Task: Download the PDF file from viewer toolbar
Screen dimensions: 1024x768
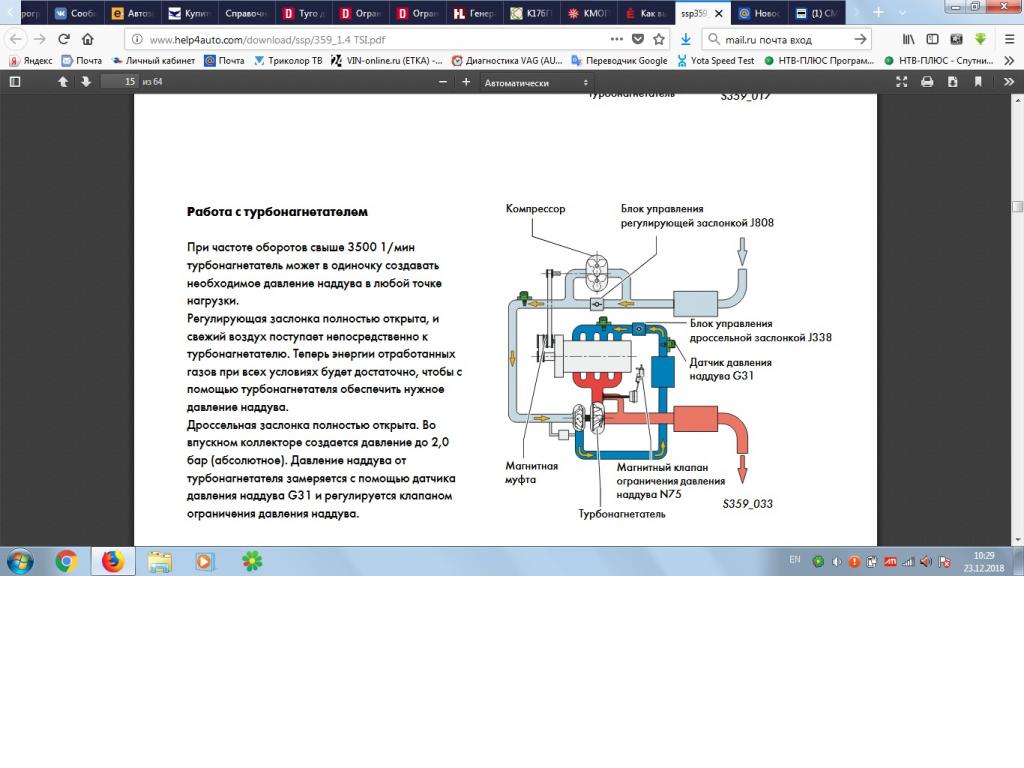Action: 952,82
